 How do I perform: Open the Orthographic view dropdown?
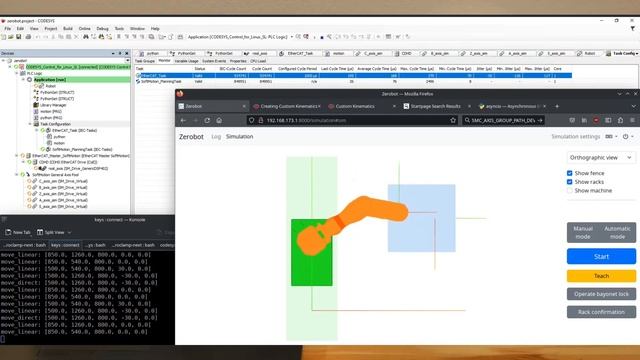(x=601, y=158)
